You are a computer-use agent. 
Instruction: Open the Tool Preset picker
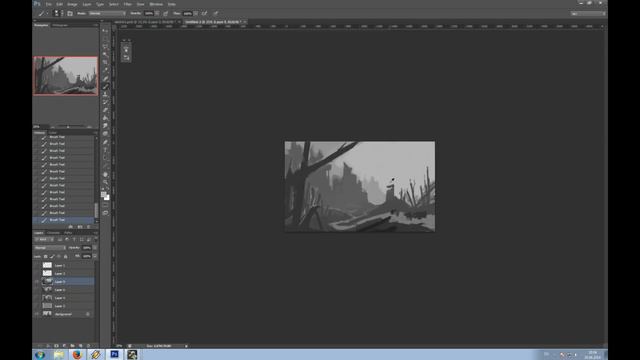pos(43,13)
